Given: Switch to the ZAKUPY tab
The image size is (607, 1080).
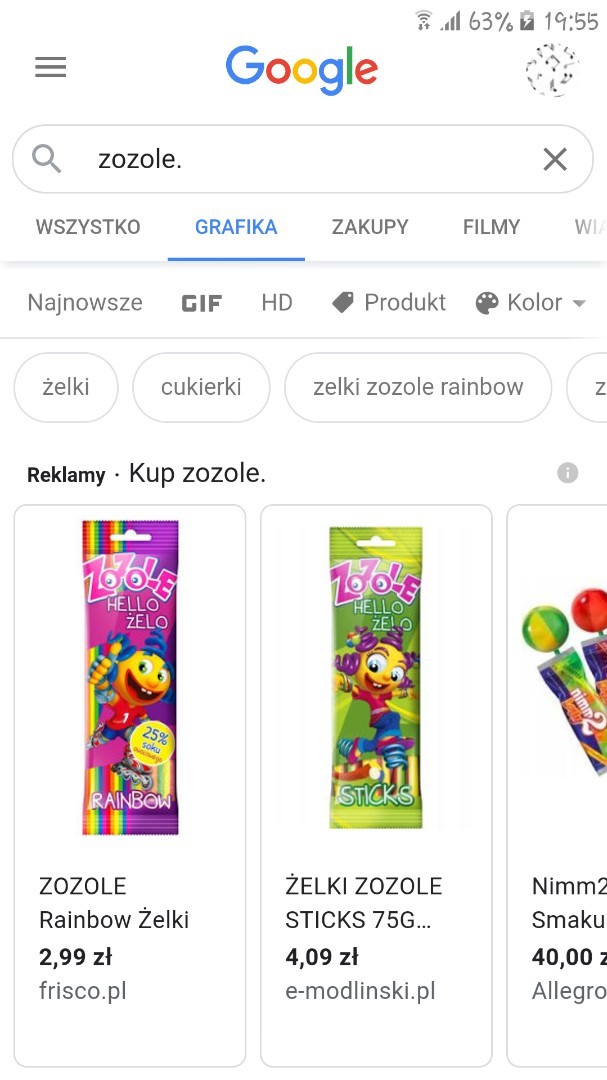Looking at the screenshot, I should [370, 227].
